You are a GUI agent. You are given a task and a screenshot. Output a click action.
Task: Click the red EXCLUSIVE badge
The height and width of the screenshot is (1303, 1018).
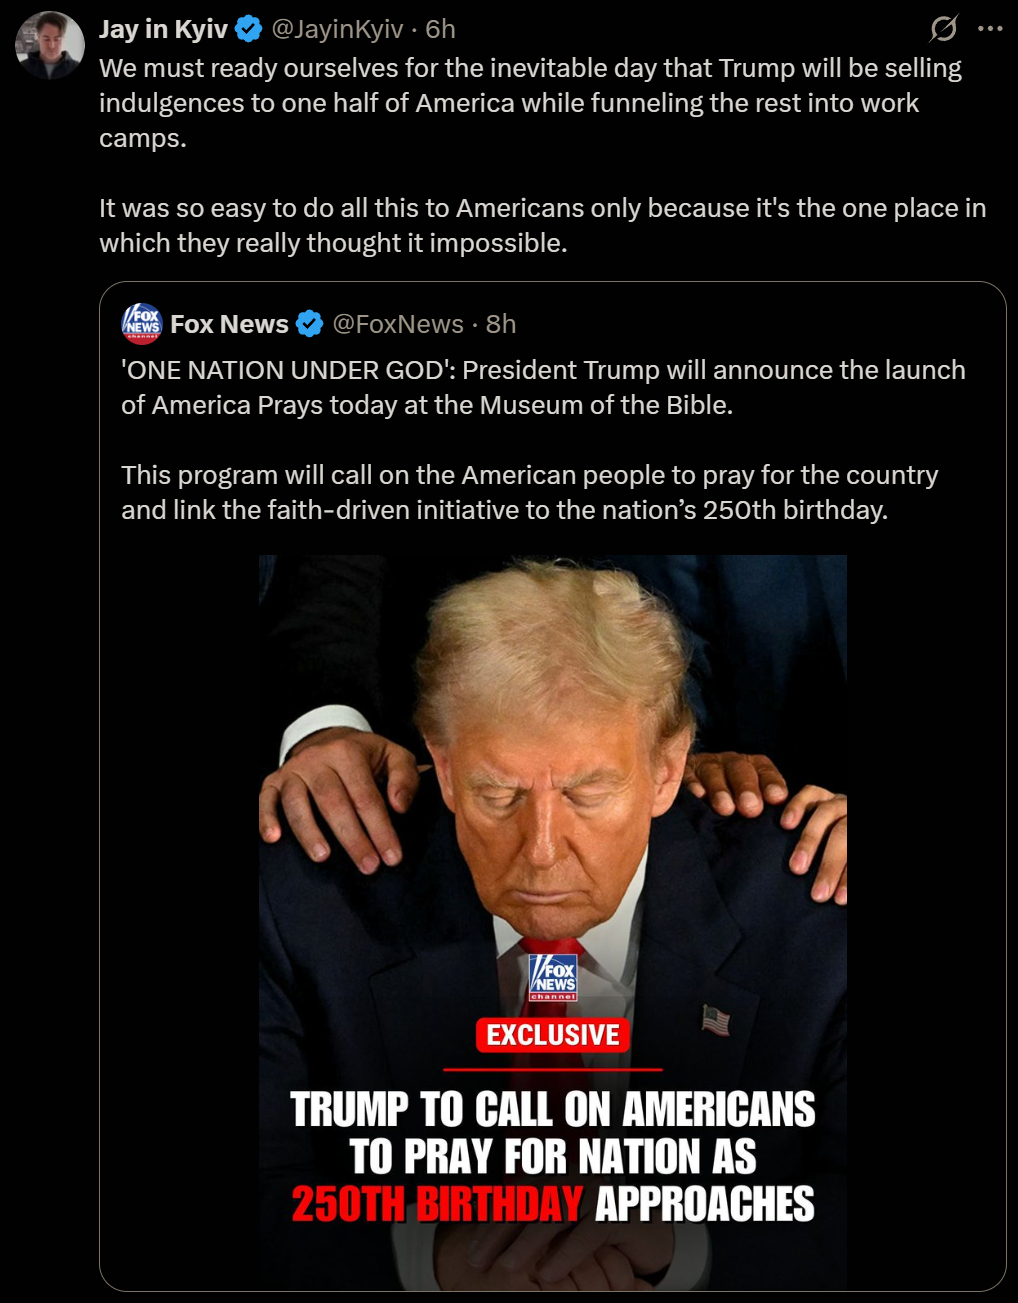pos(552,1035)
